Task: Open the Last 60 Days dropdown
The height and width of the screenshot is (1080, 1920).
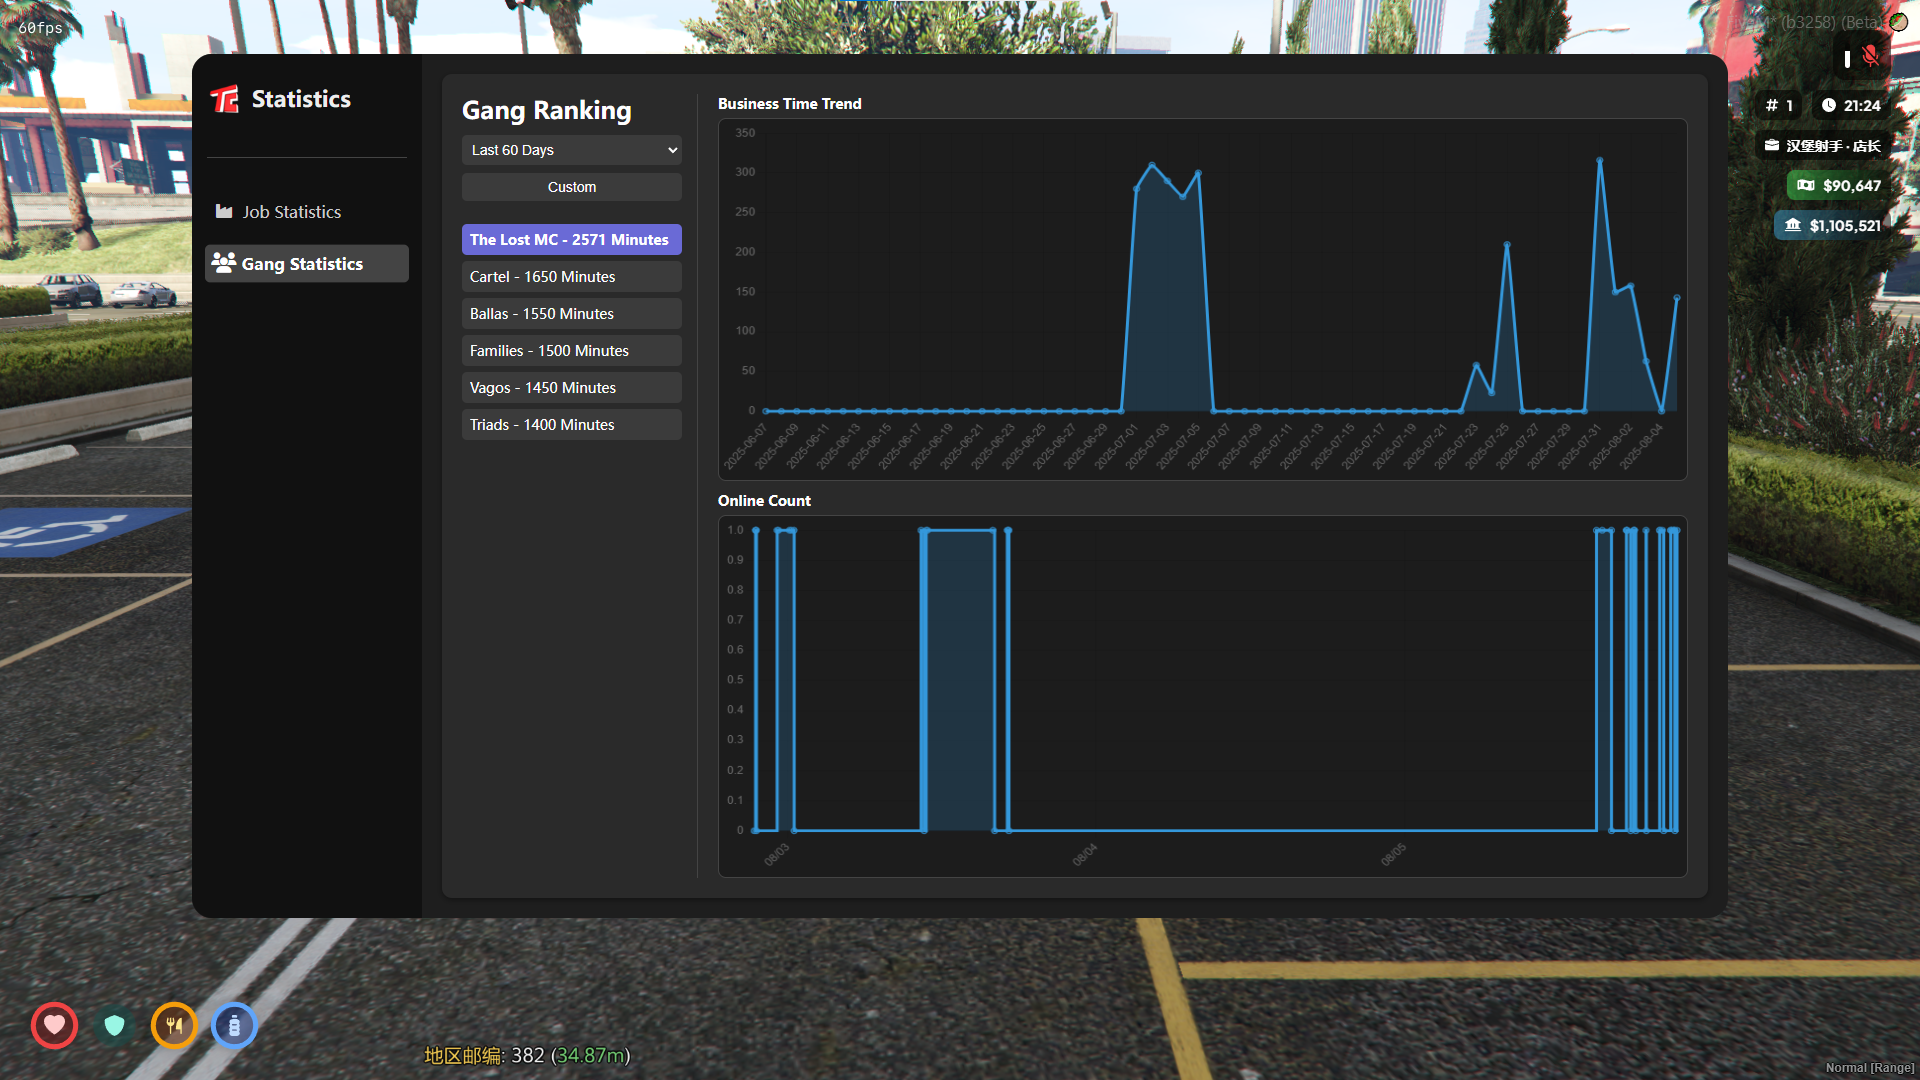Action: pos(572,150)
